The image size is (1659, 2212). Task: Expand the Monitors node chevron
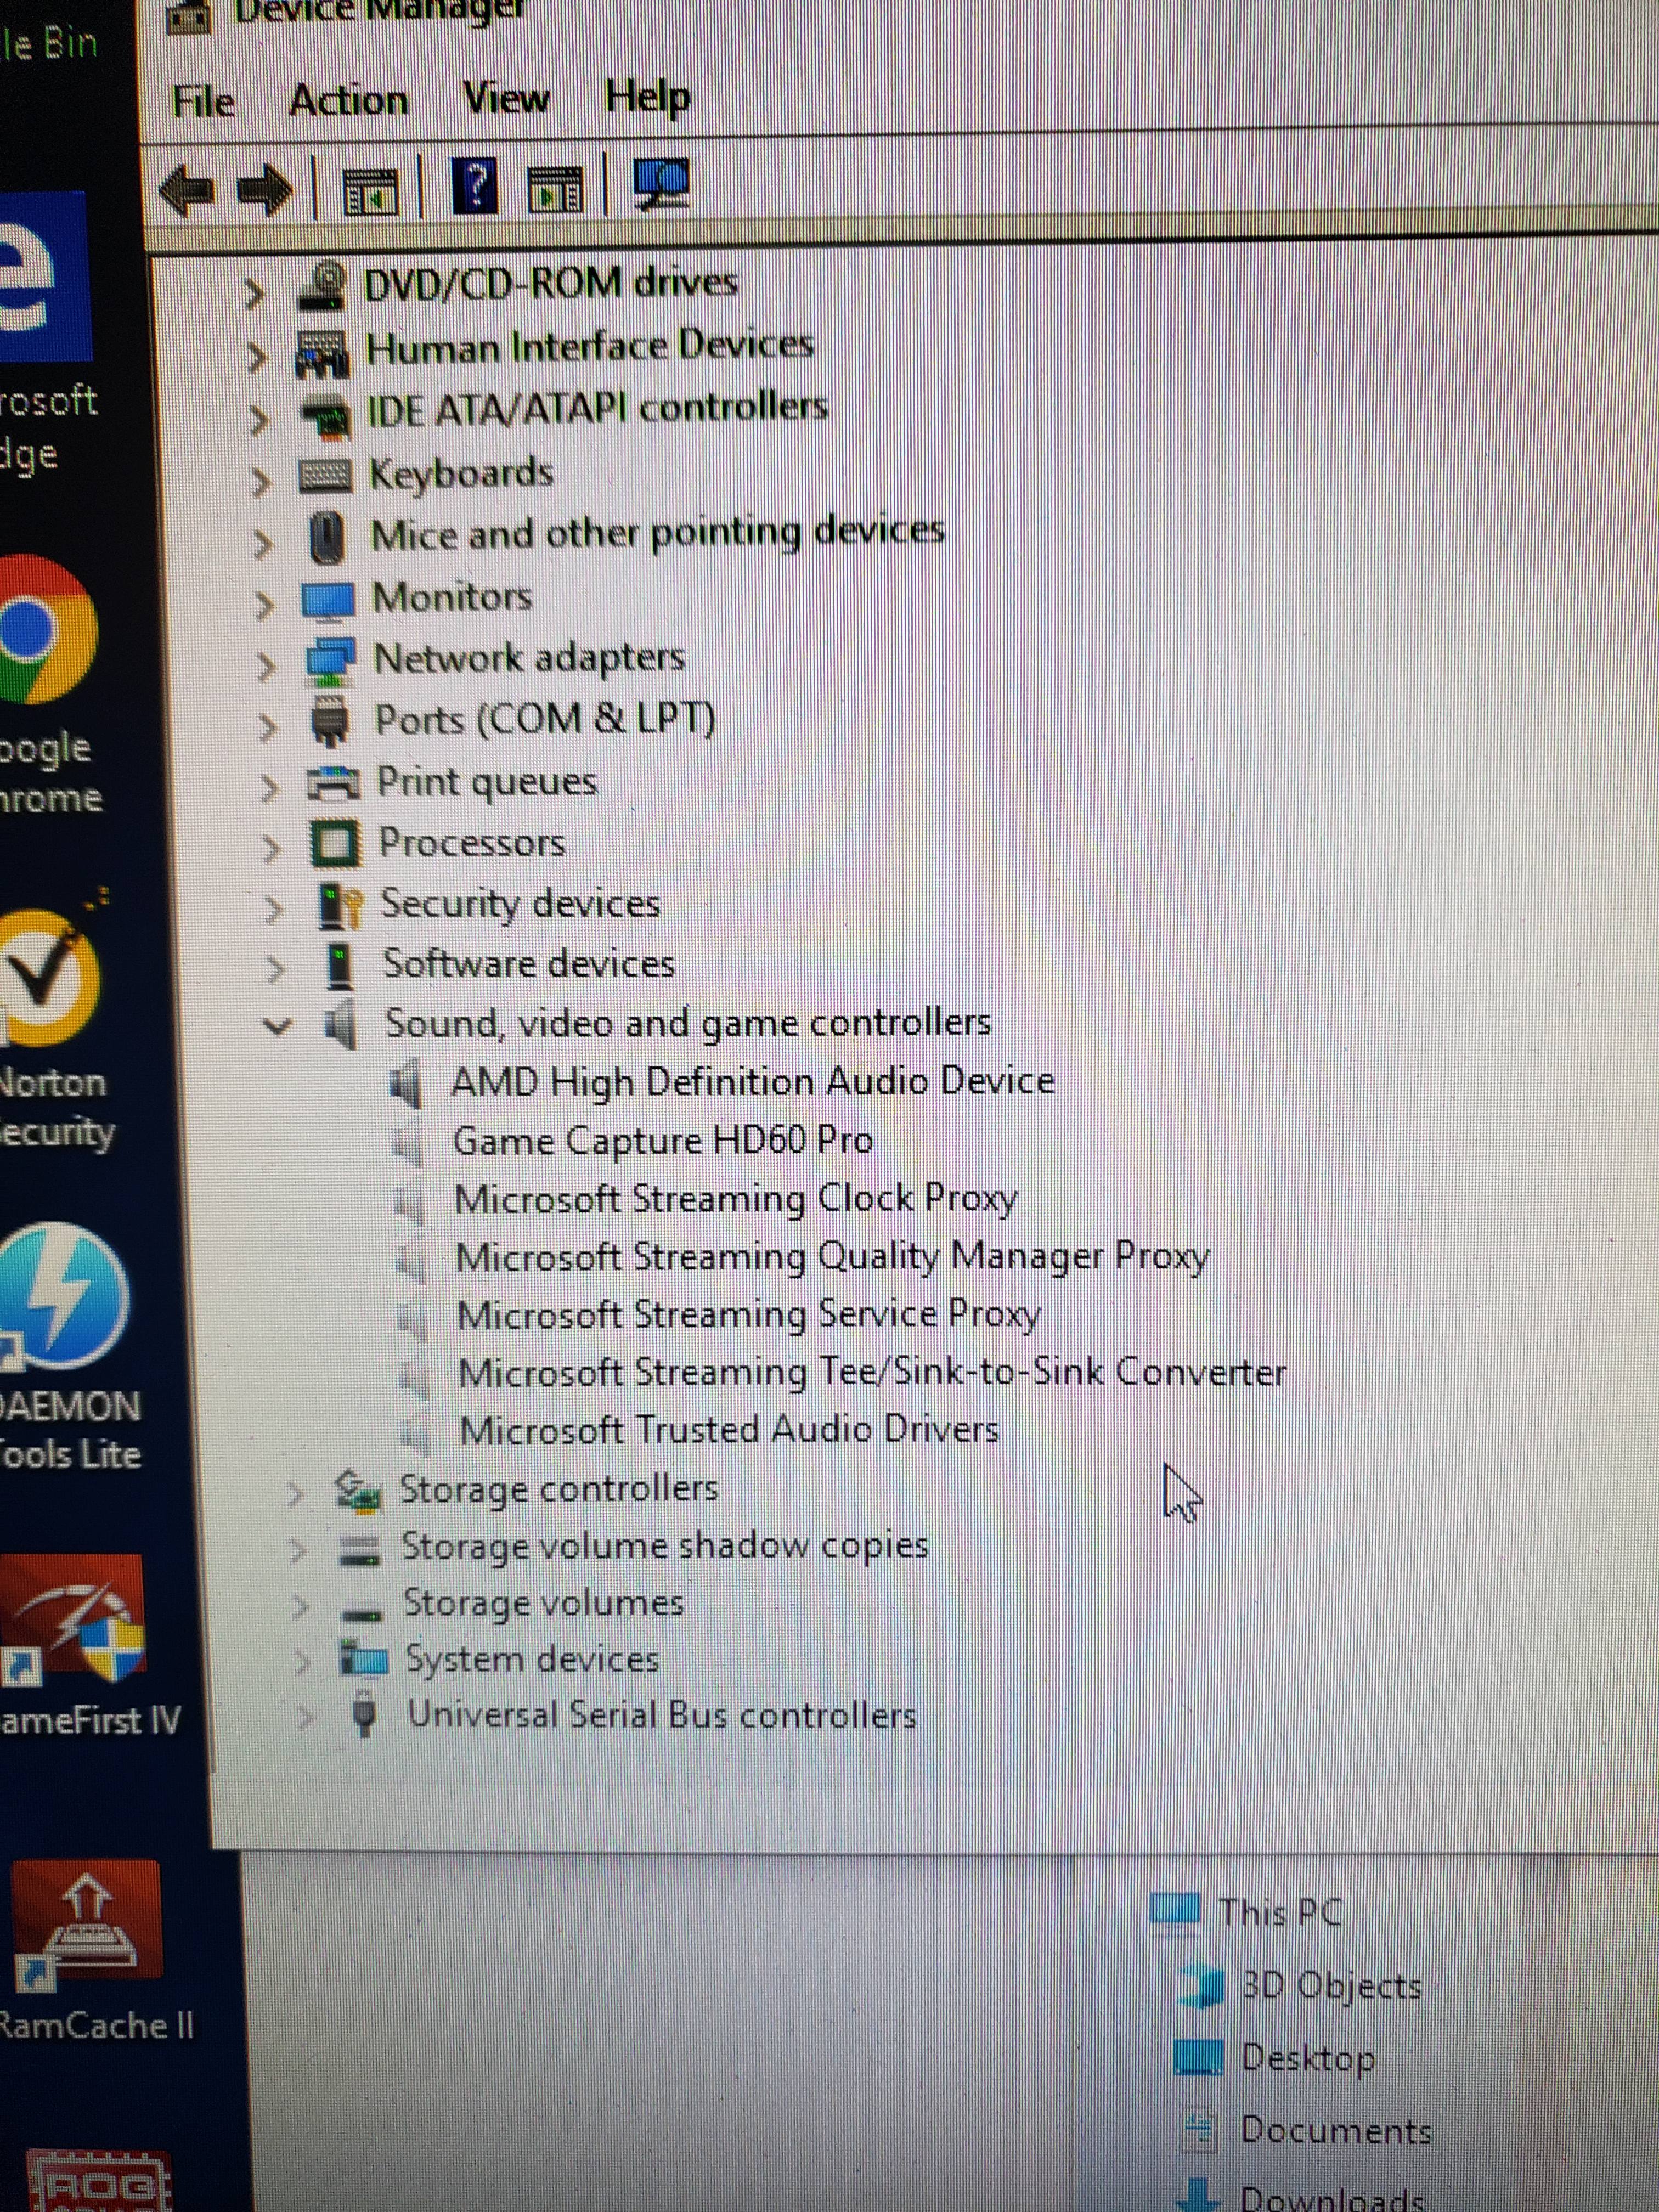[x=264, y=605]
